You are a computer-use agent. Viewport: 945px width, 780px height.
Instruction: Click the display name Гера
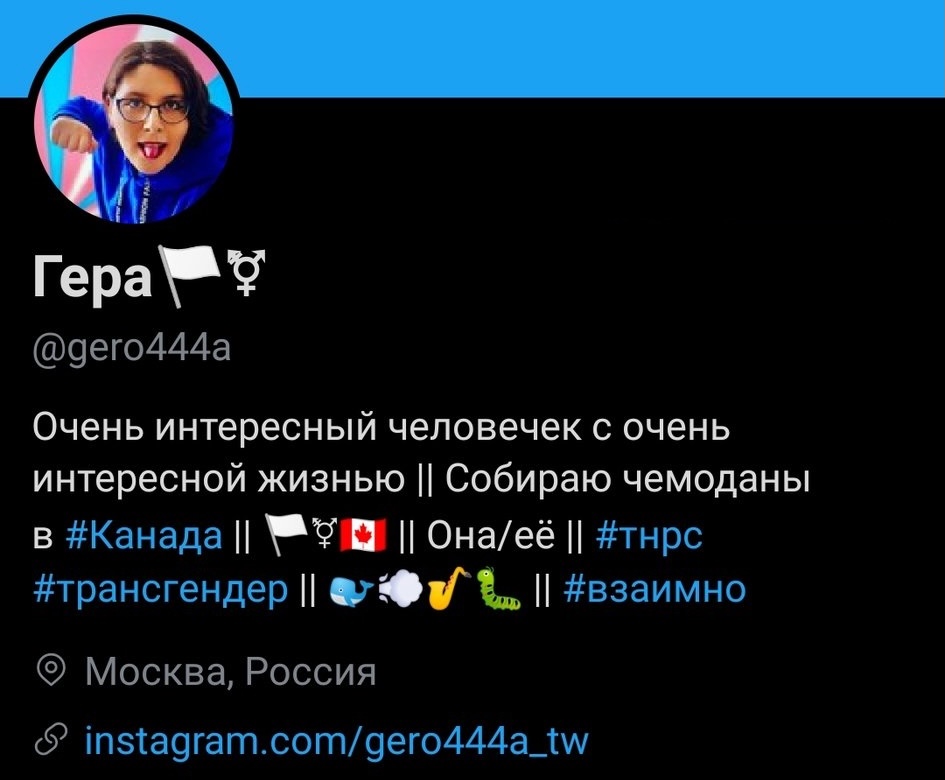tap(92, 277)
